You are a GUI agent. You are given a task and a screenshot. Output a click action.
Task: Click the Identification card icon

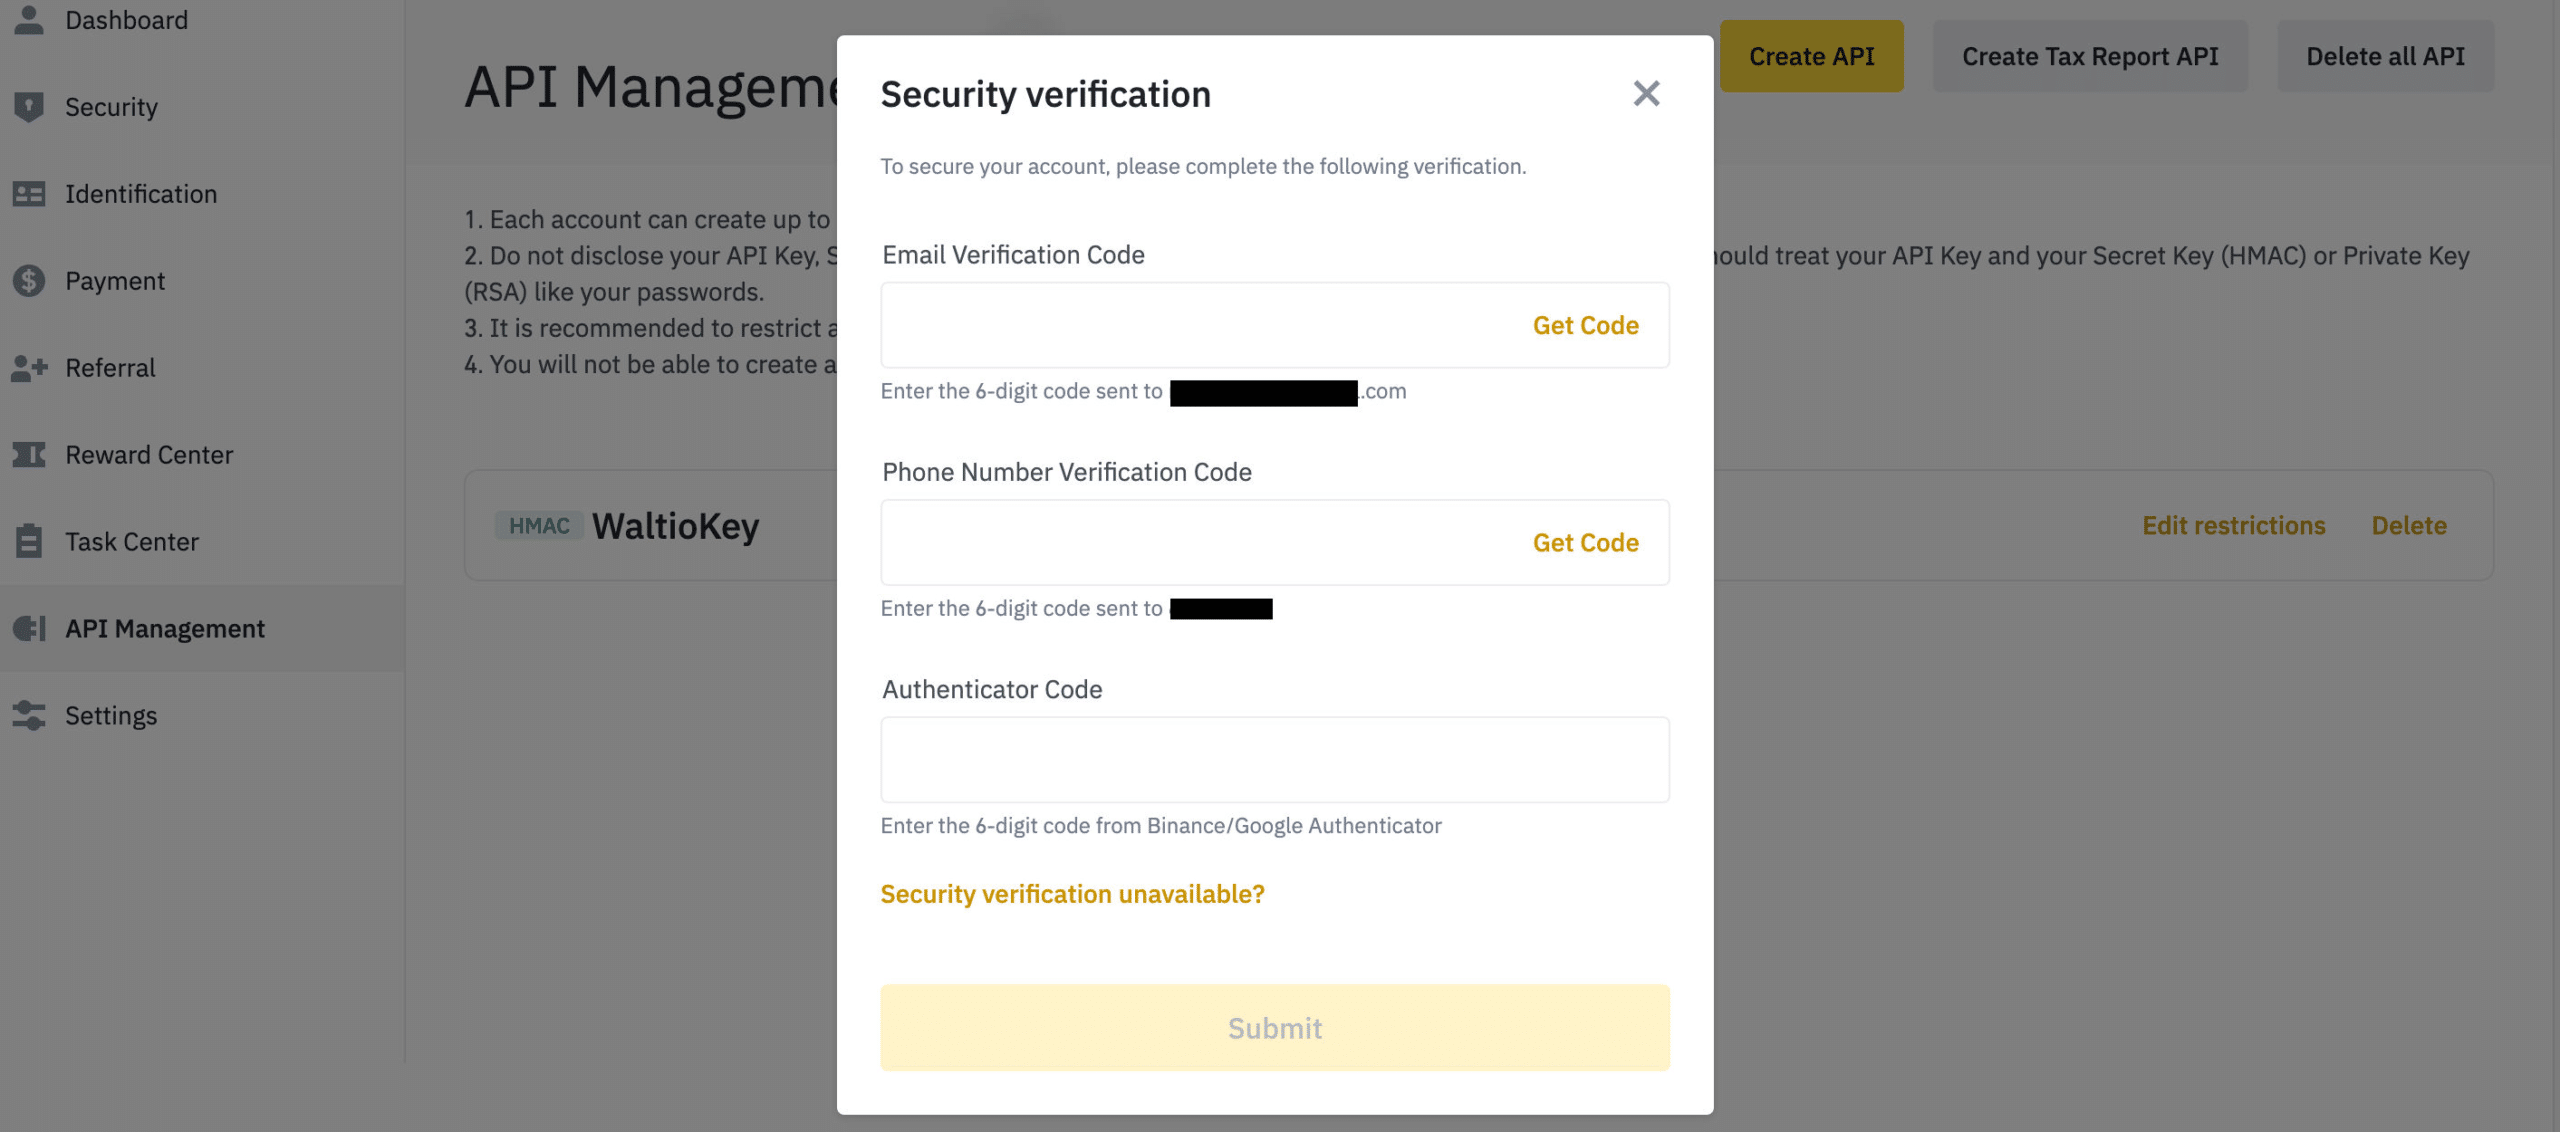[x=29, y=194]
